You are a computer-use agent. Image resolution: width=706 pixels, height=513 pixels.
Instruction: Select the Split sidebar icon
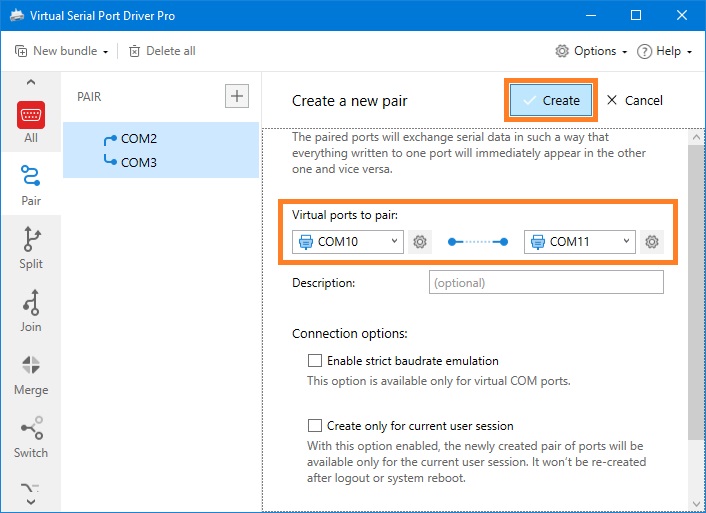click(x=31, y=248)
